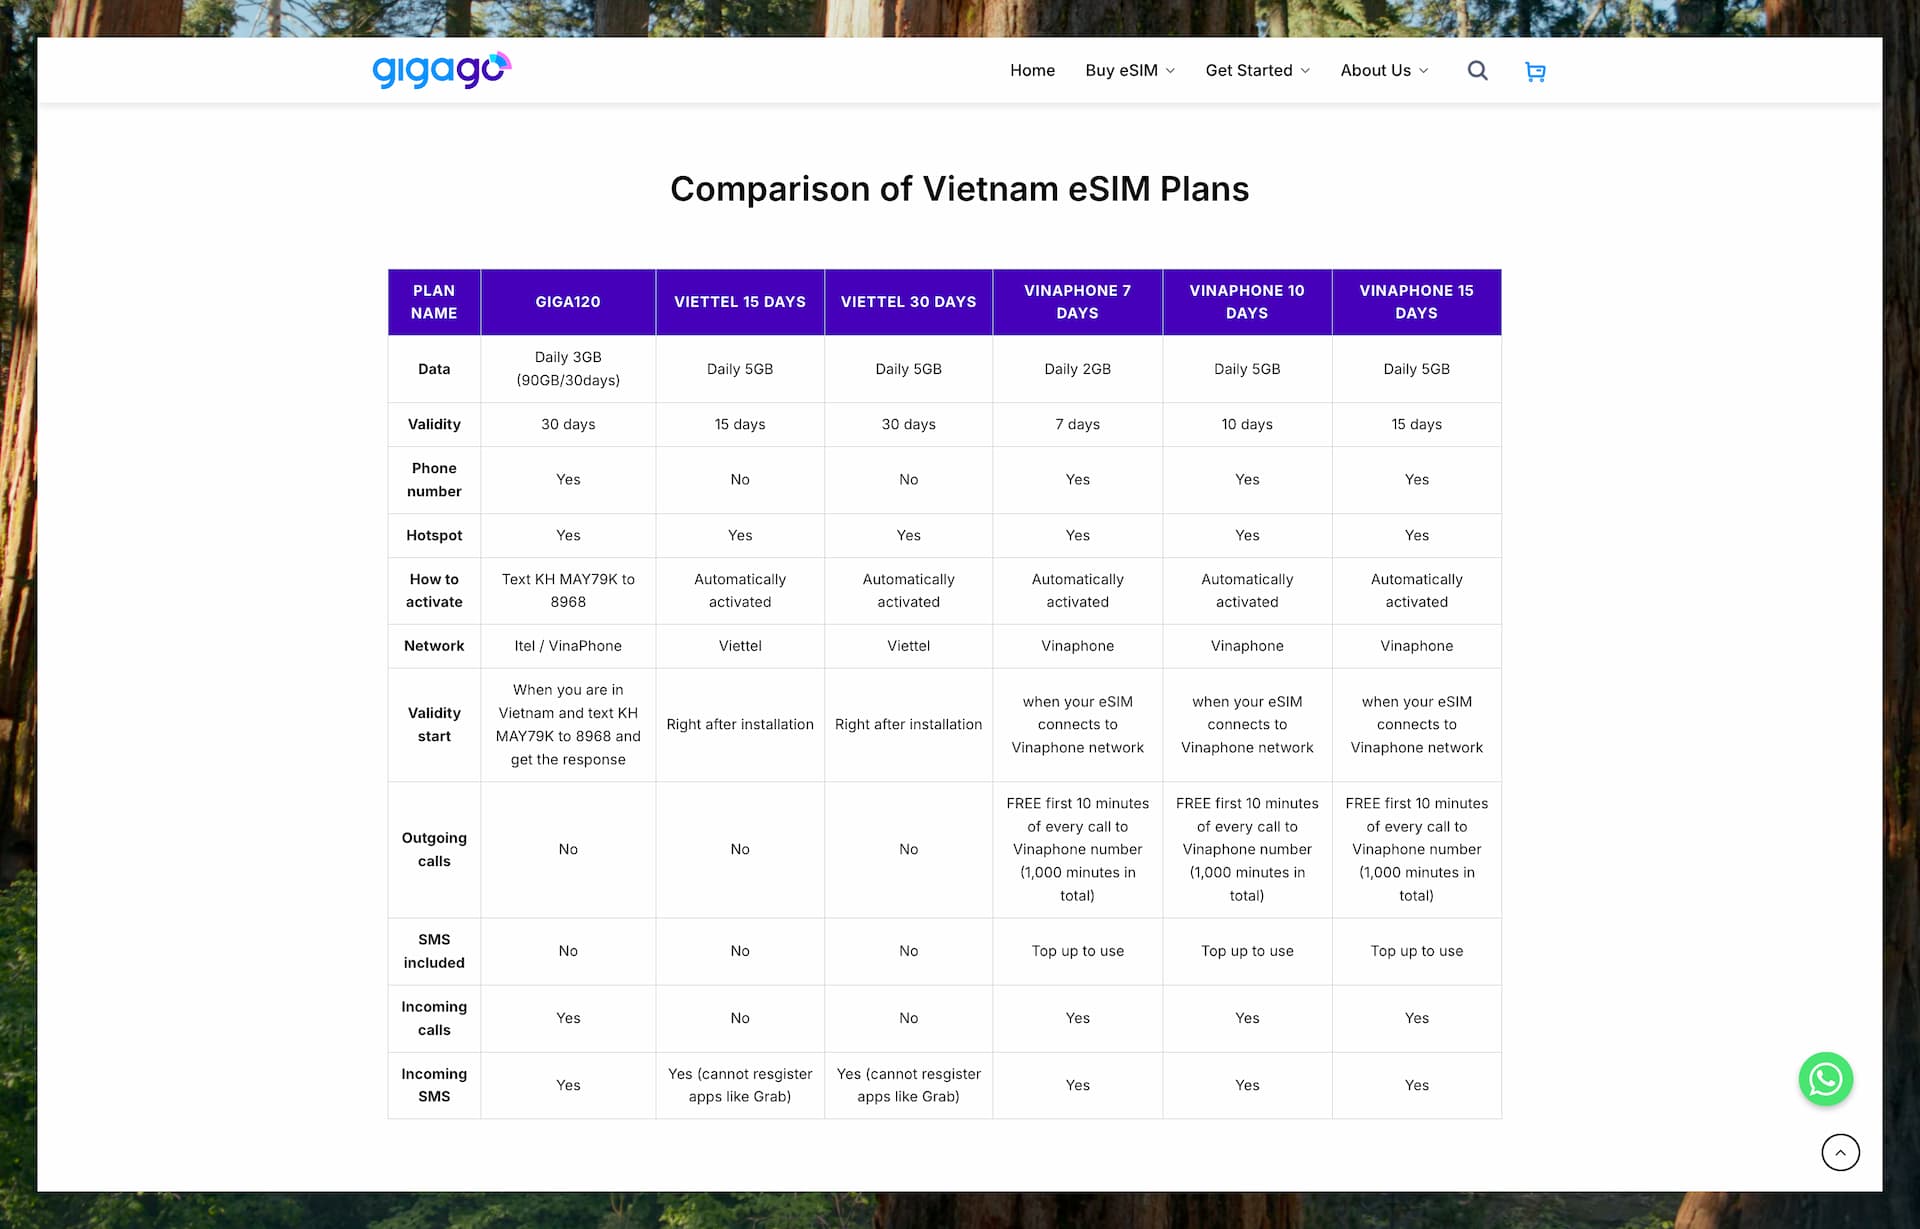This screenshot has height=1229, width=1920.
Task: Expand the Buy eSIM menu
Action: tap(1128, 70)
